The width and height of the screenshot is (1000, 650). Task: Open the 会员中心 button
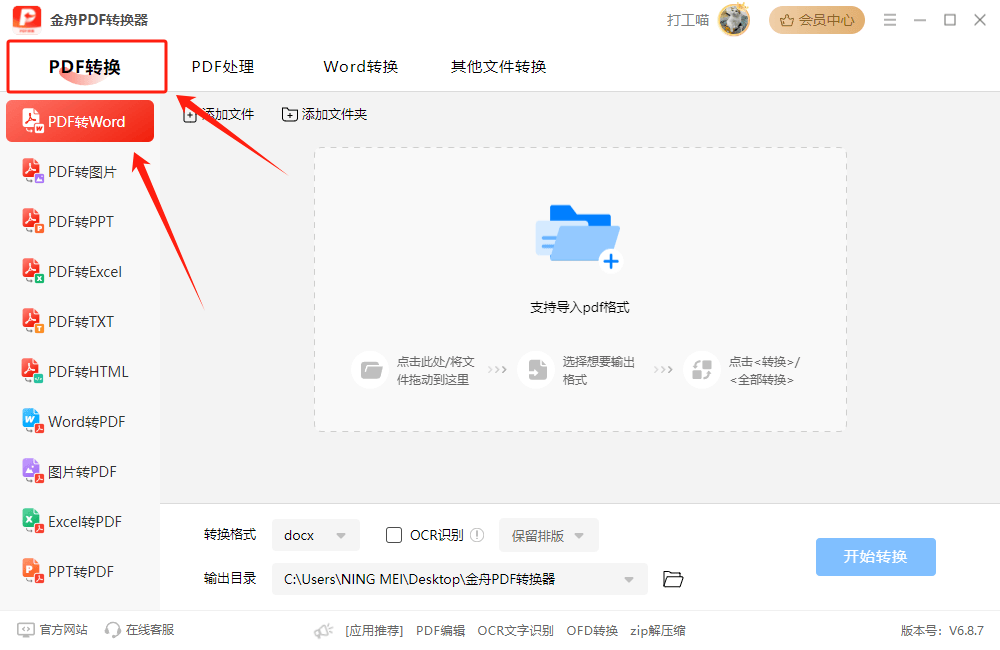click(x=817, y=20)
